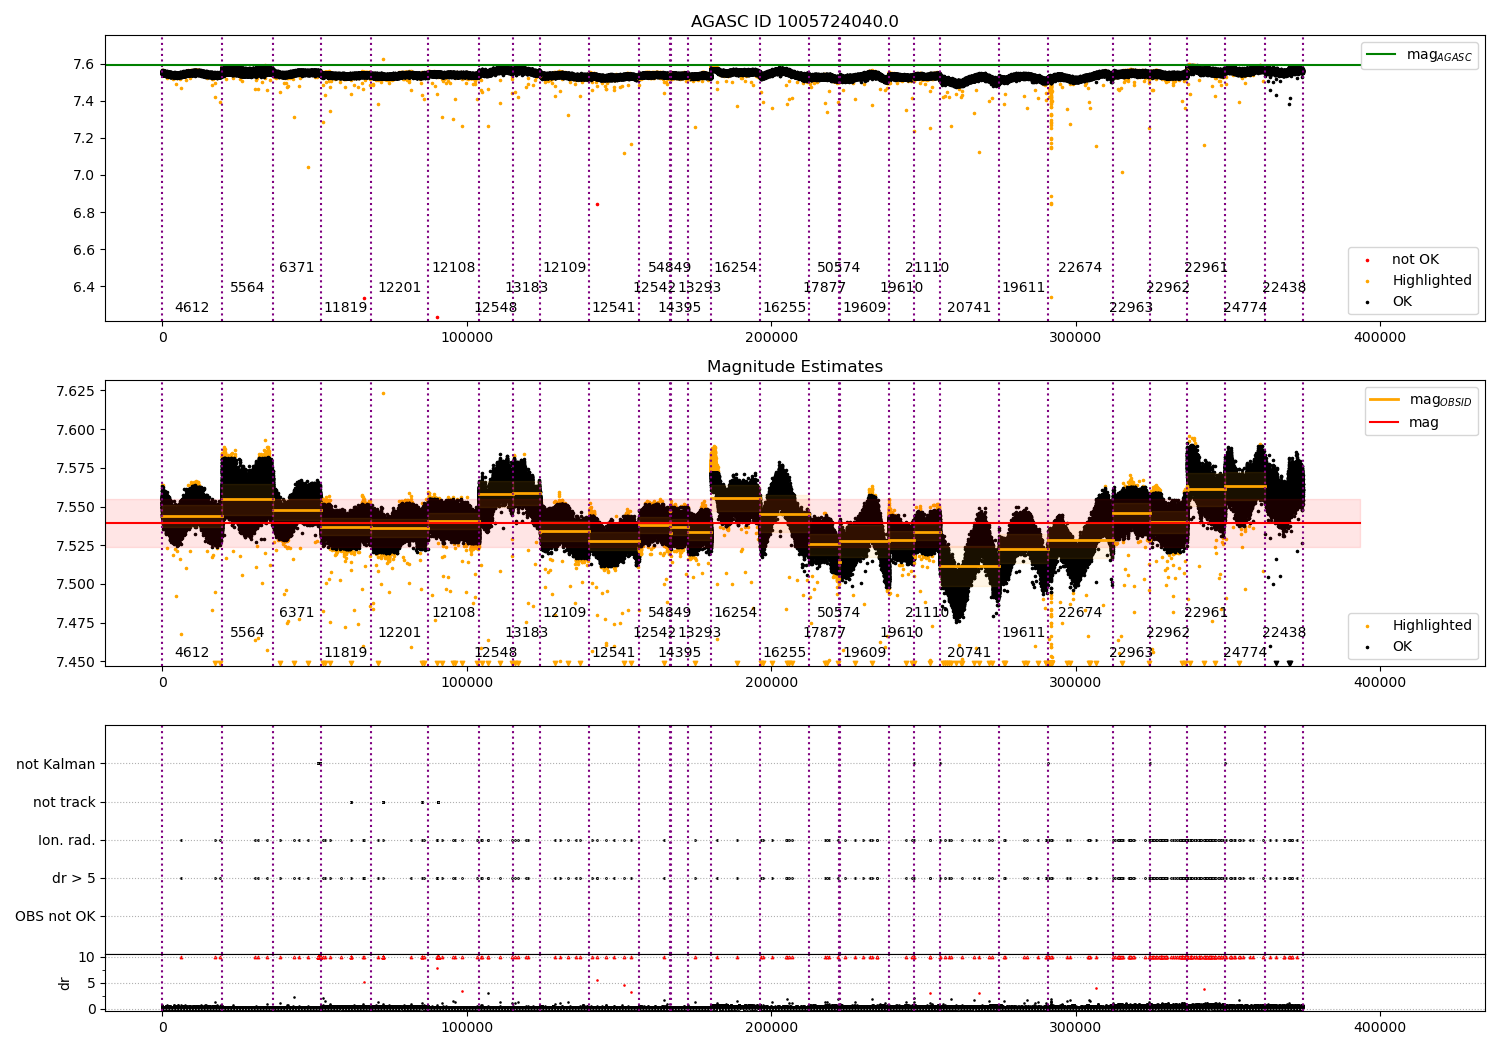Screen dimensions: 1500x1050
Task: Click the 7.450 y-axis tick in the middle plot
Action: coord(75,662)
